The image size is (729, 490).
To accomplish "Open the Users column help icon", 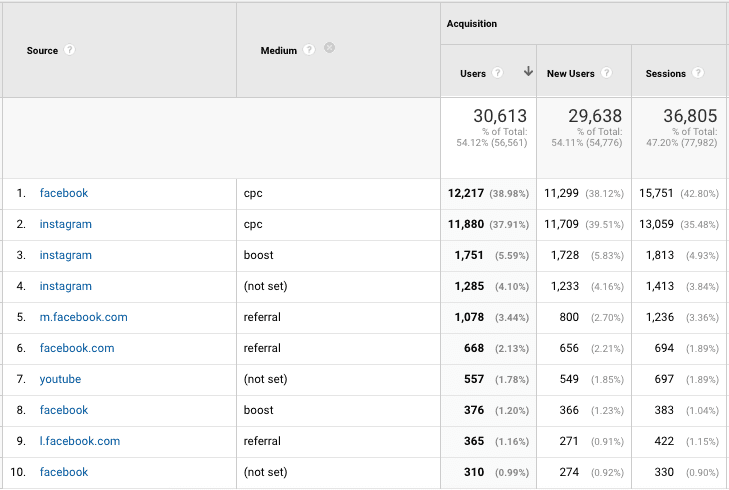I will pos(497,73).
